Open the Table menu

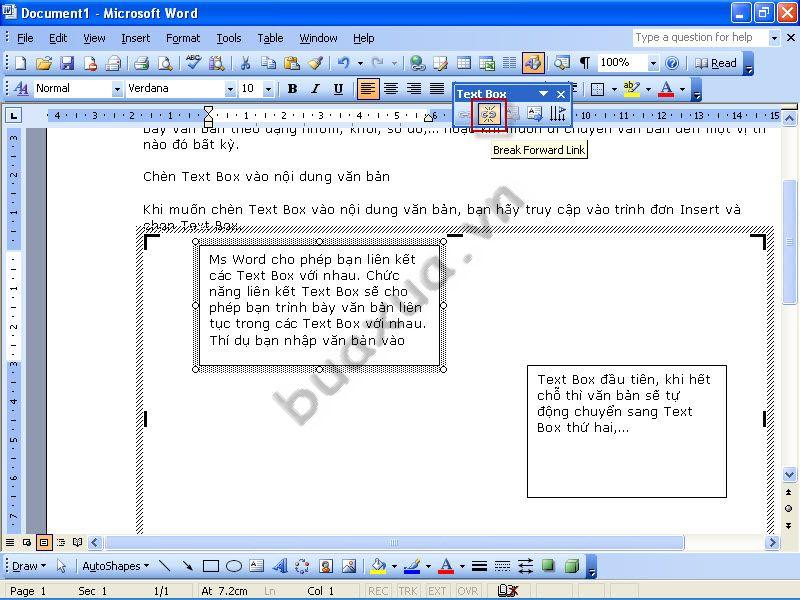(270, 38)
